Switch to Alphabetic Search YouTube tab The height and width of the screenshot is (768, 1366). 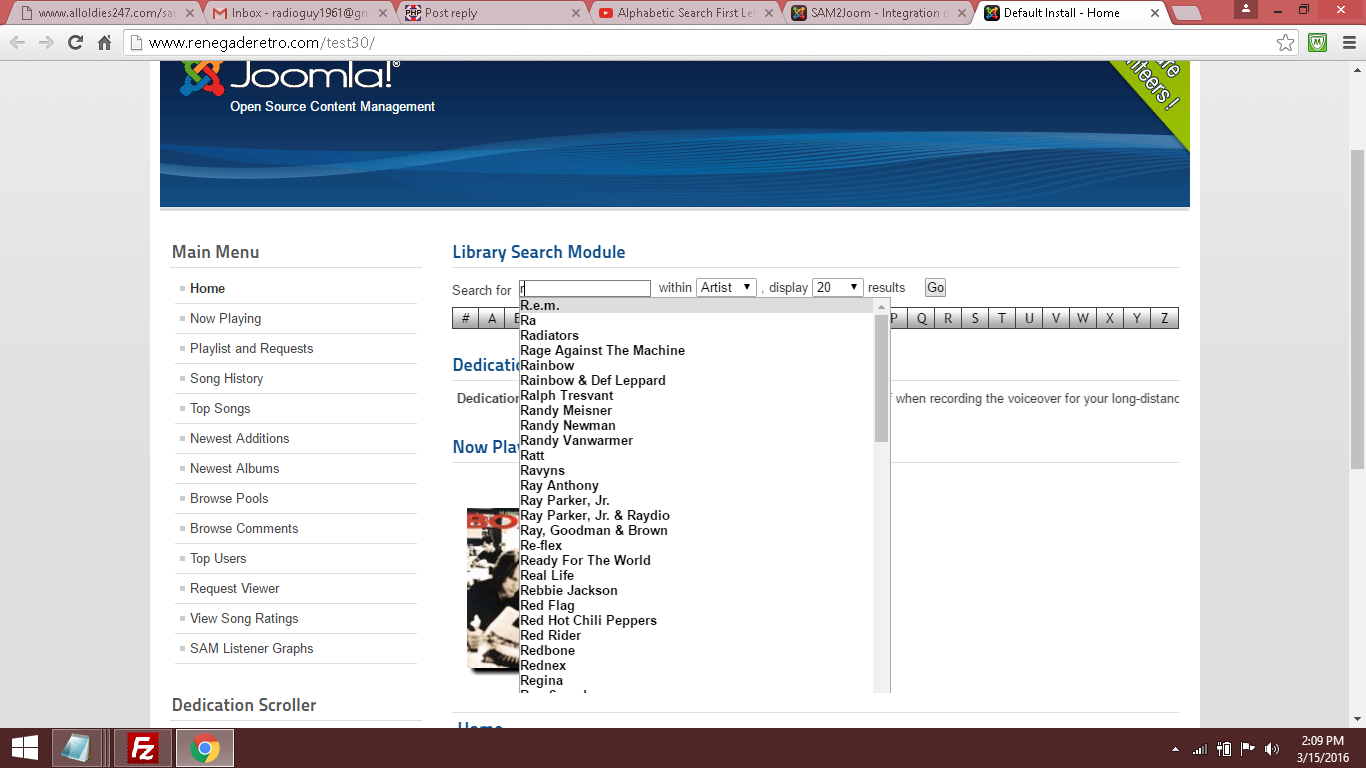[x=686, y=13]
